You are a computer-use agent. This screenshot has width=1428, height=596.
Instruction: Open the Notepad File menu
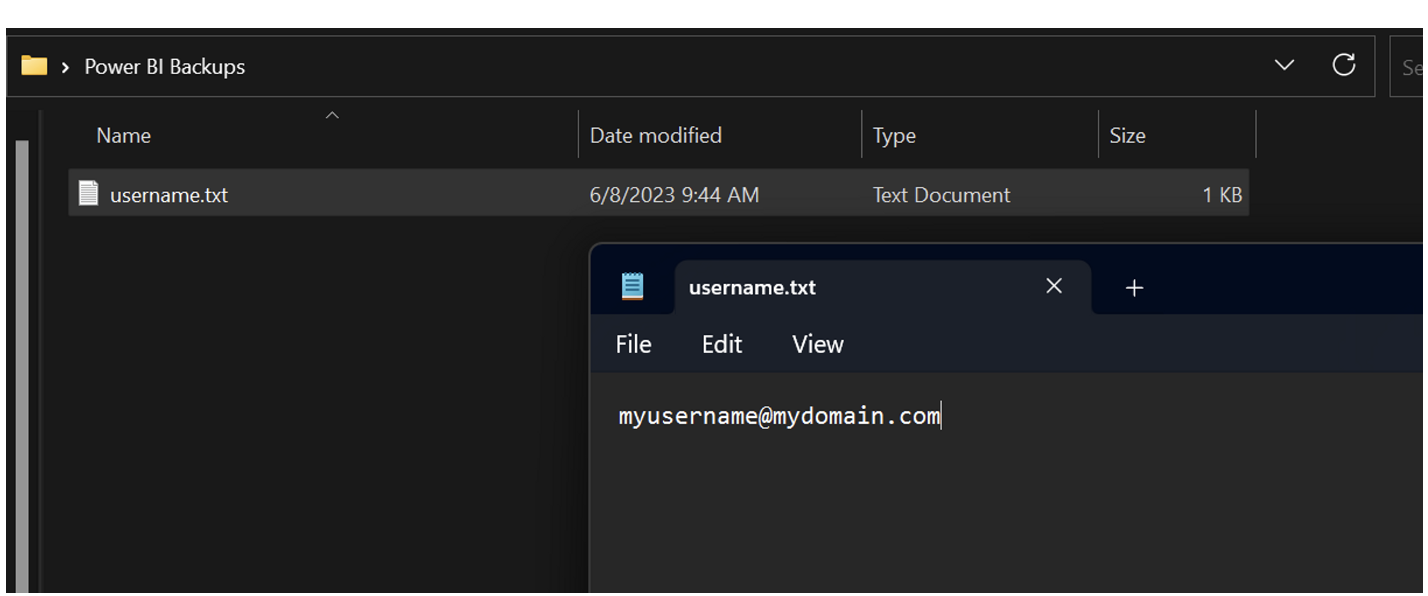(633, 344)
